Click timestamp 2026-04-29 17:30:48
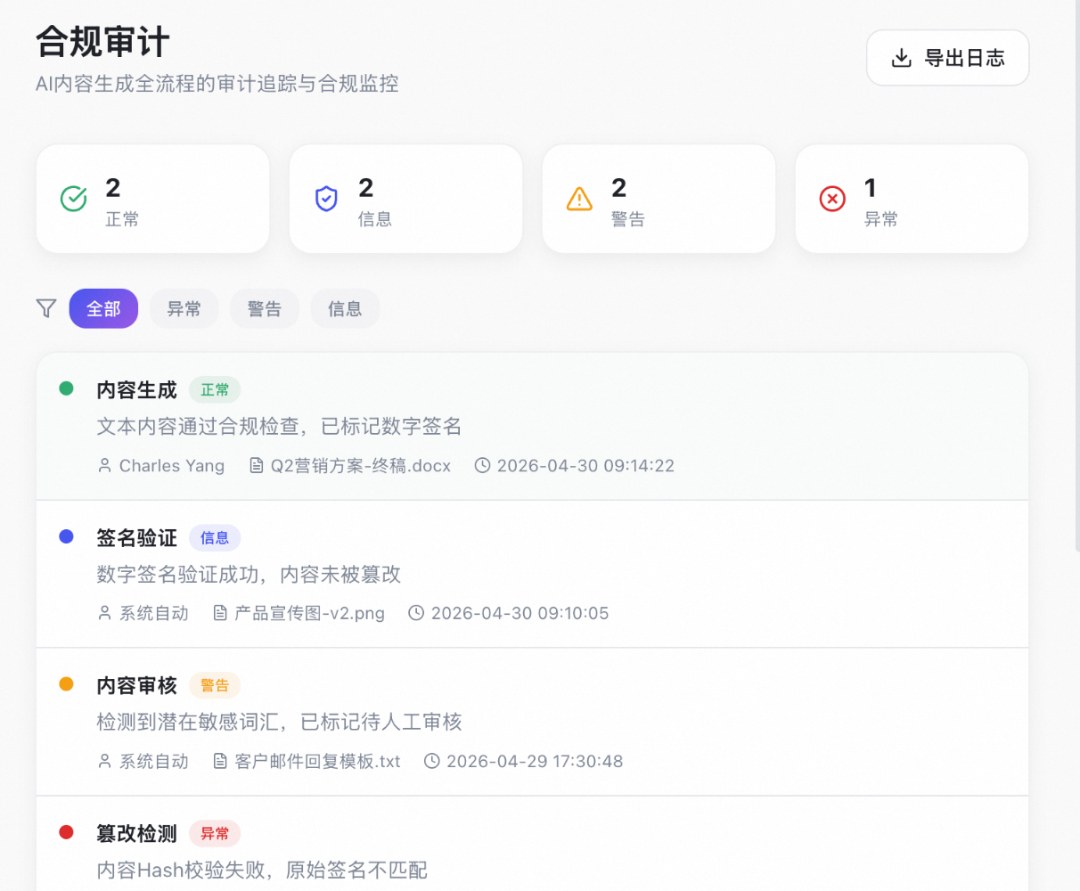This screenshot has height=891, width=1080. click(534, 761)
